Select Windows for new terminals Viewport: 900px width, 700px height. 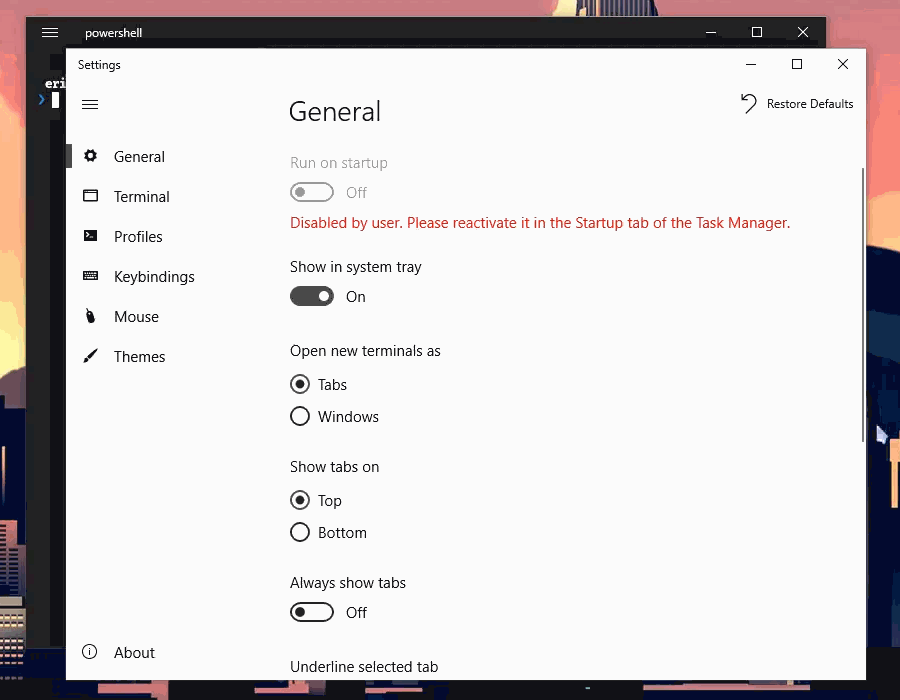pos(300,416)
